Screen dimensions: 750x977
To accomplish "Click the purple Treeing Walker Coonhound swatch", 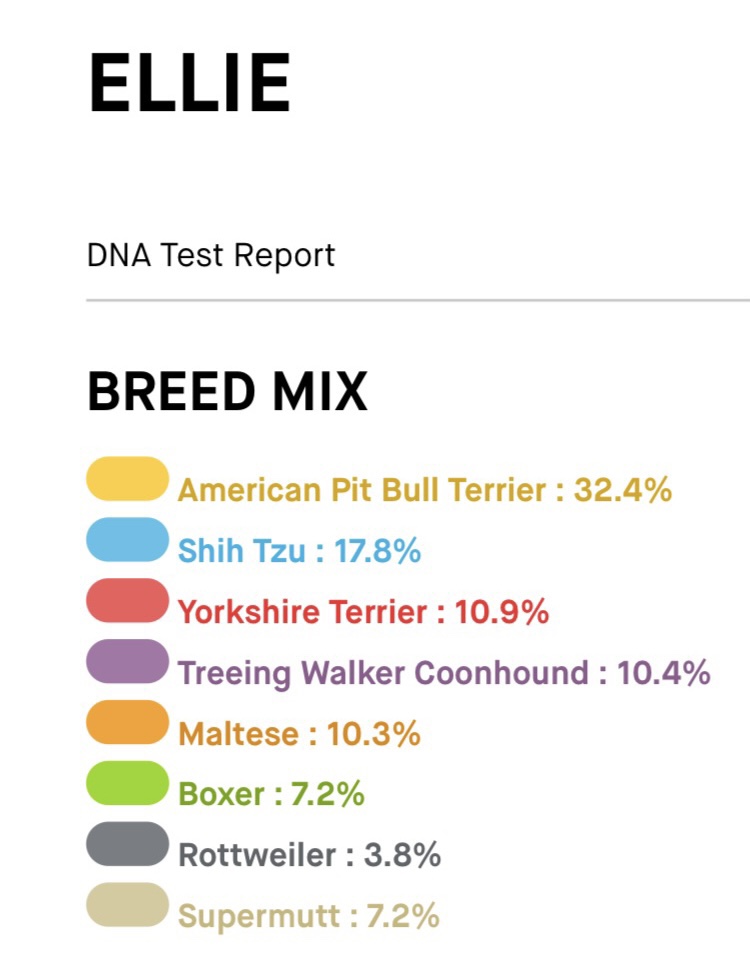I will click(x=127, y=662).
